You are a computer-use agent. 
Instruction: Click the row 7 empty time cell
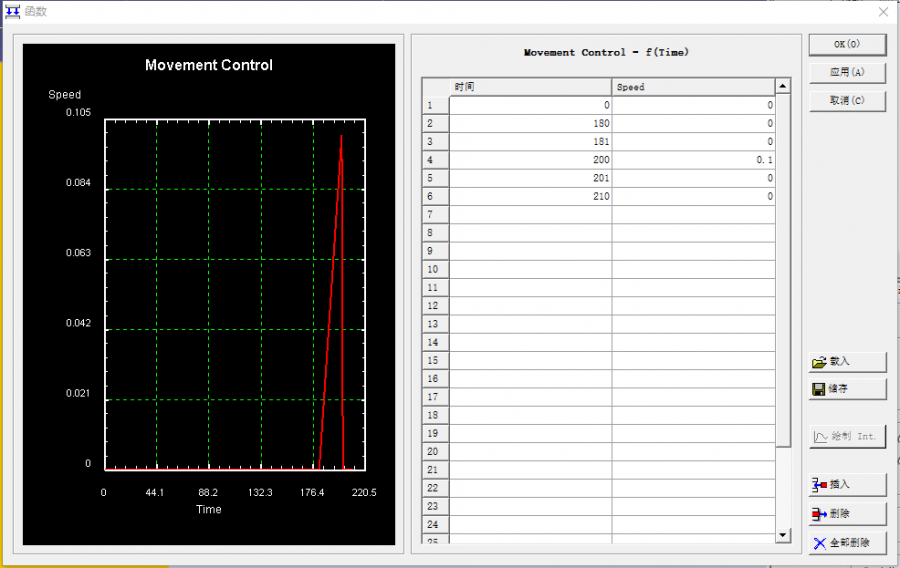530,215
